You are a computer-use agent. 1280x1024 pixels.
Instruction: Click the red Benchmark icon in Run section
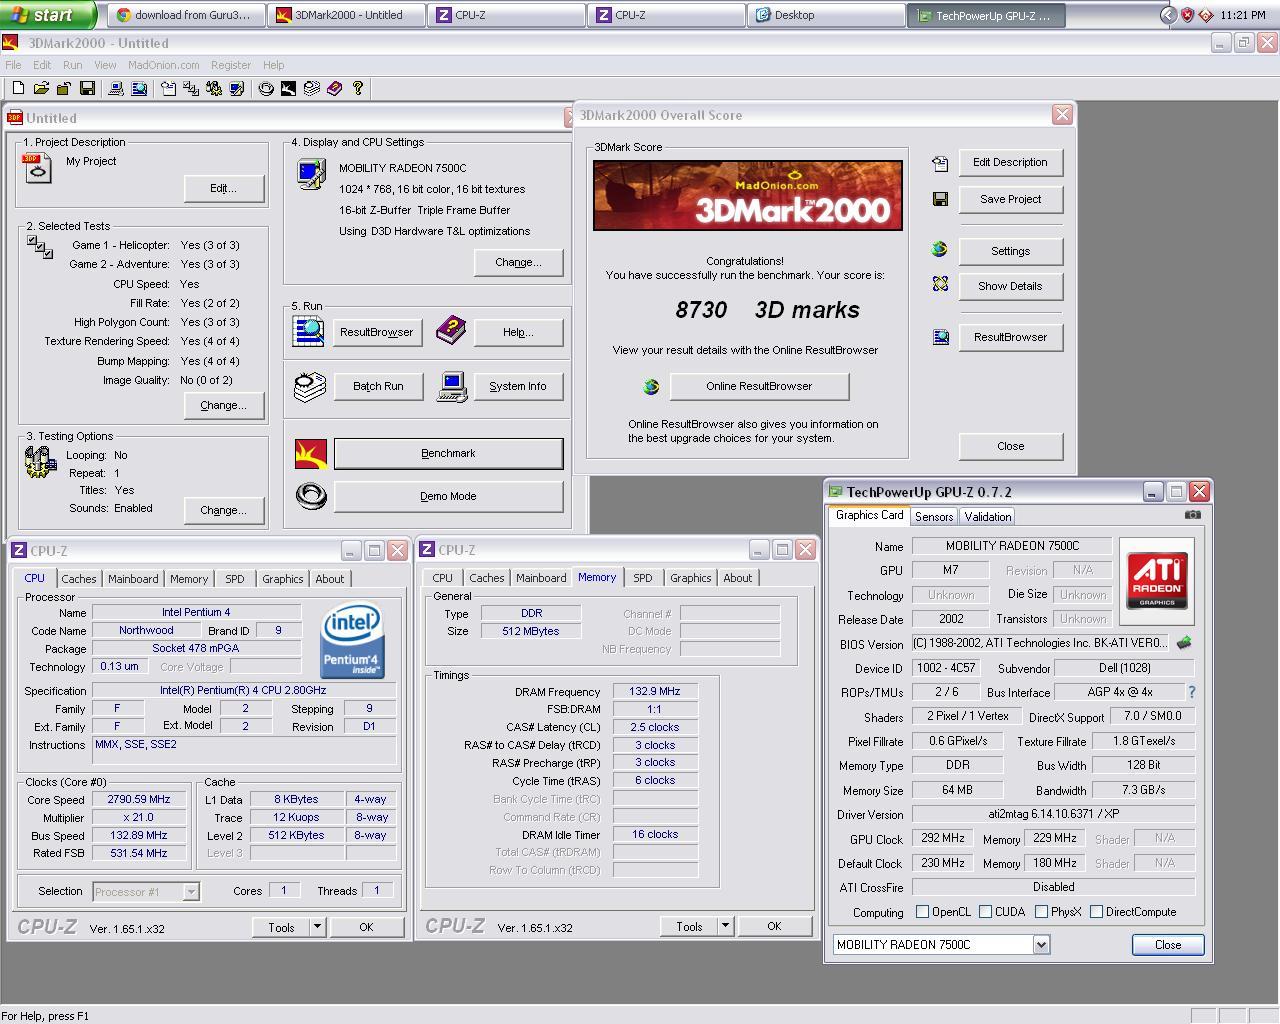(311, 454)
